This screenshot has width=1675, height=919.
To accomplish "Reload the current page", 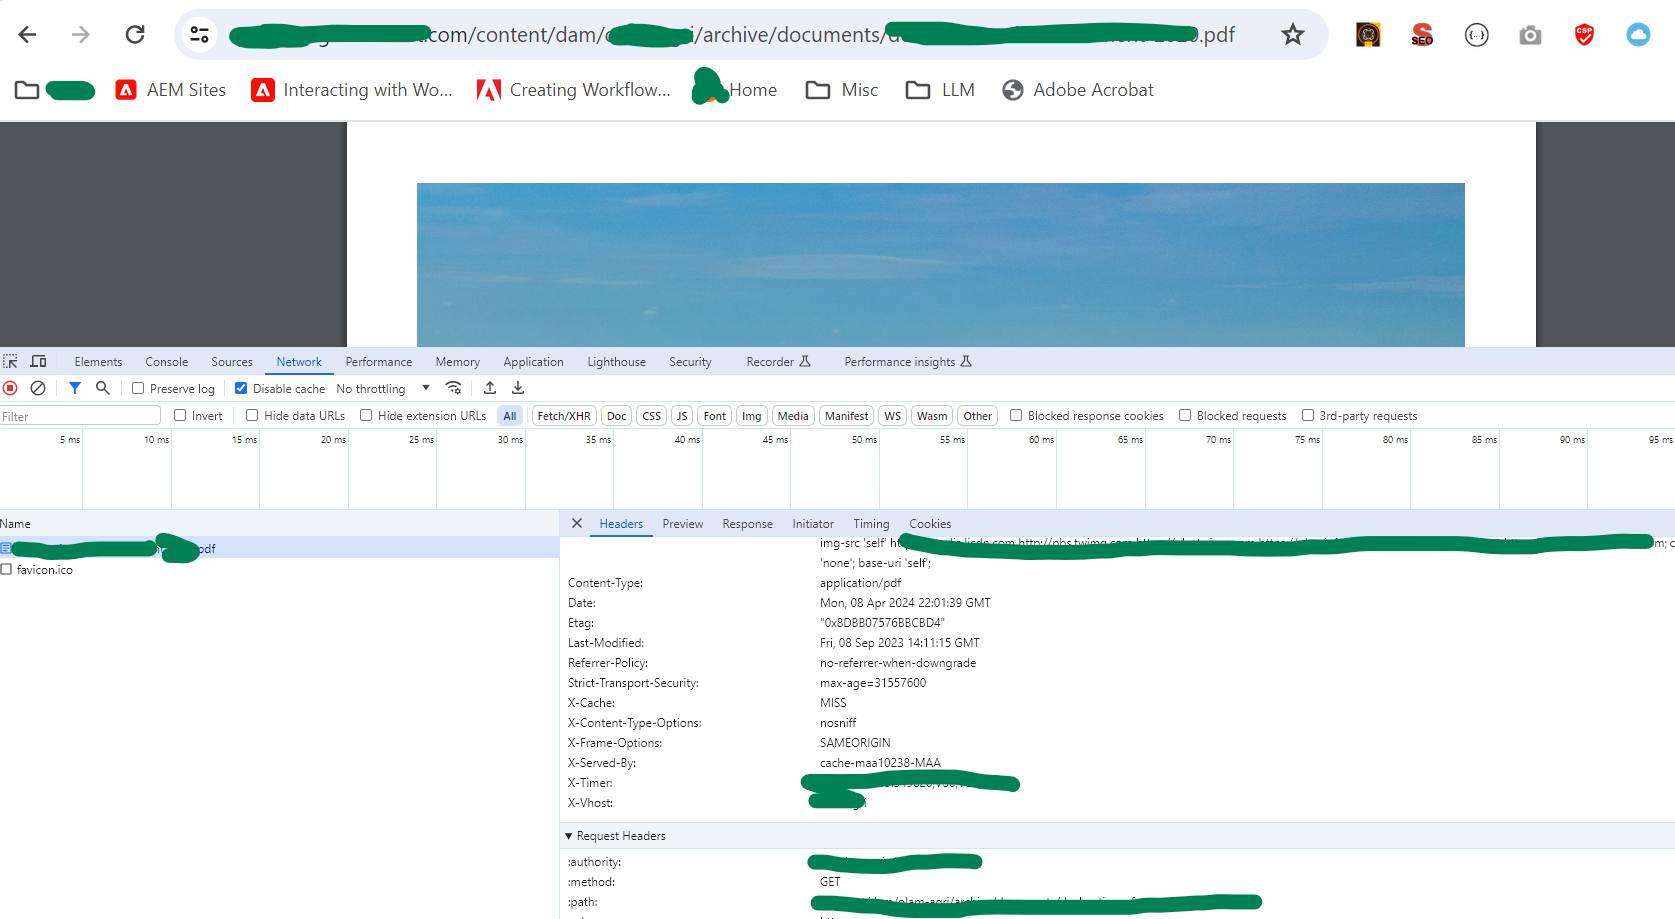I will point(135,34).
